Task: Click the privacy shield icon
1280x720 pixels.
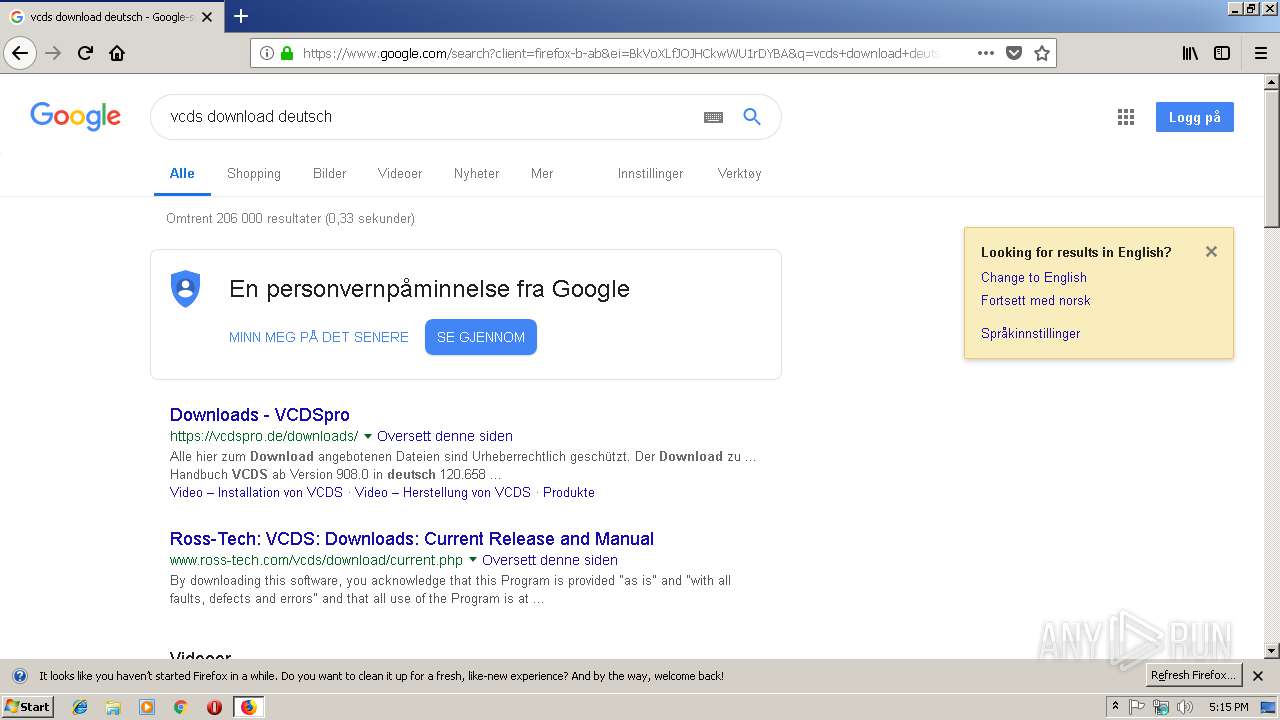Action: 186,289
